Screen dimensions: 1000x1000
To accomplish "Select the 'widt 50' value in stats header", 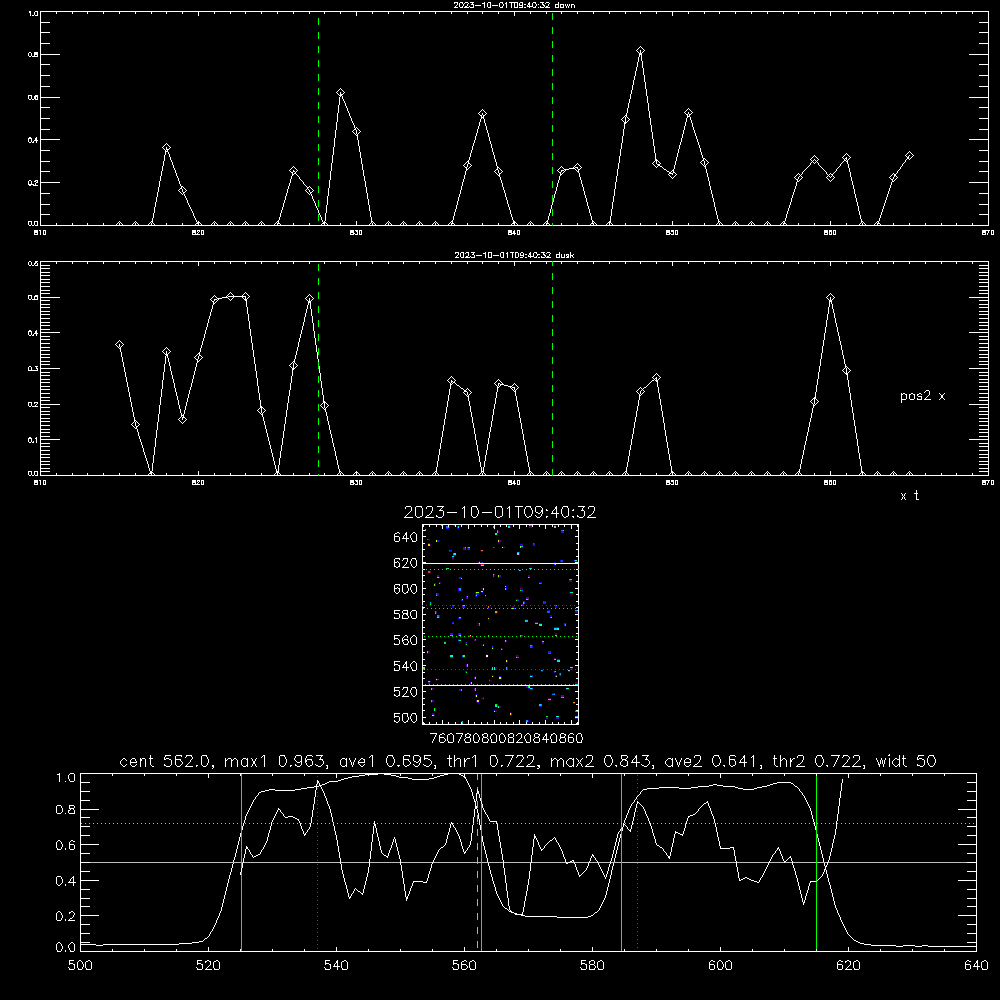I will [906, 761].
